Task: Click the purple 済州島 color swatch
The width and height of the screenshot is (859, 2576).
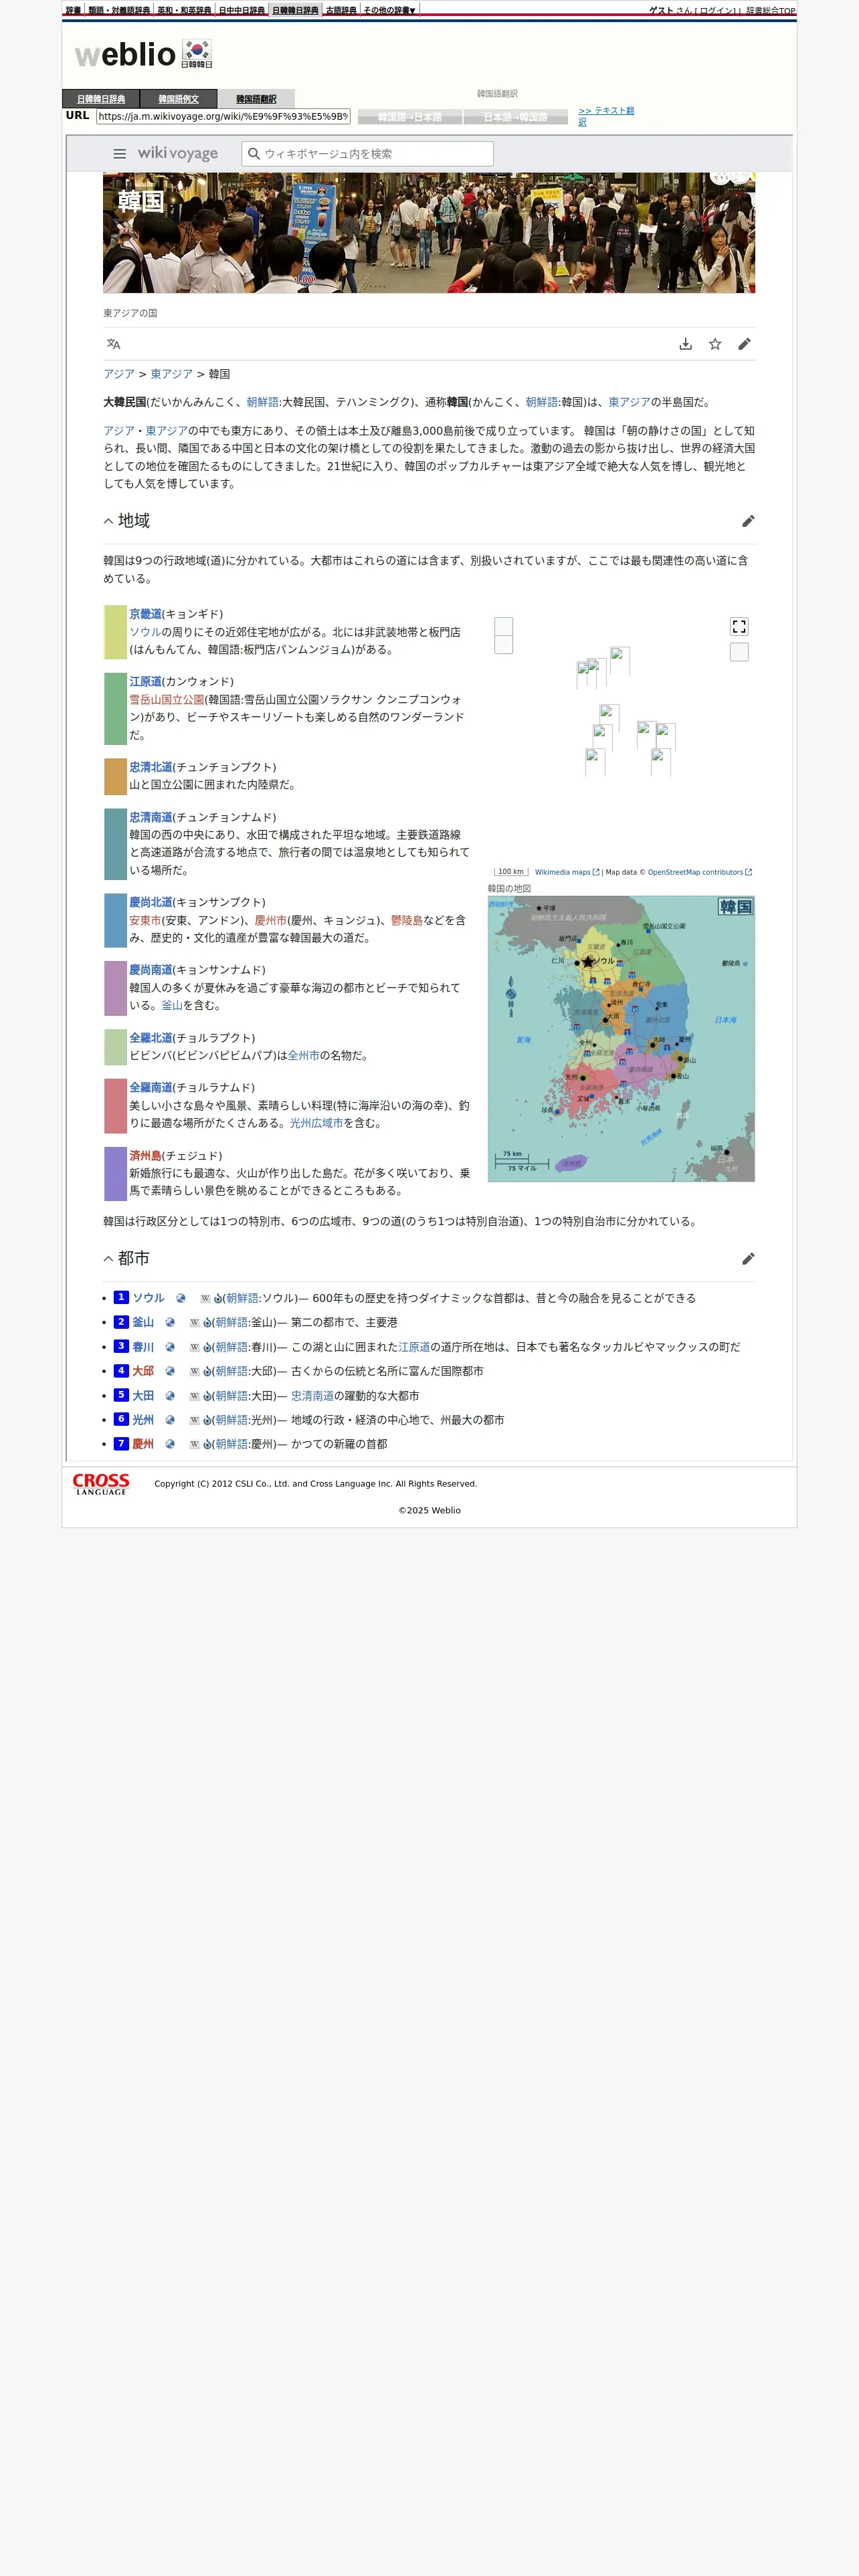Action: click(115, 1173)
